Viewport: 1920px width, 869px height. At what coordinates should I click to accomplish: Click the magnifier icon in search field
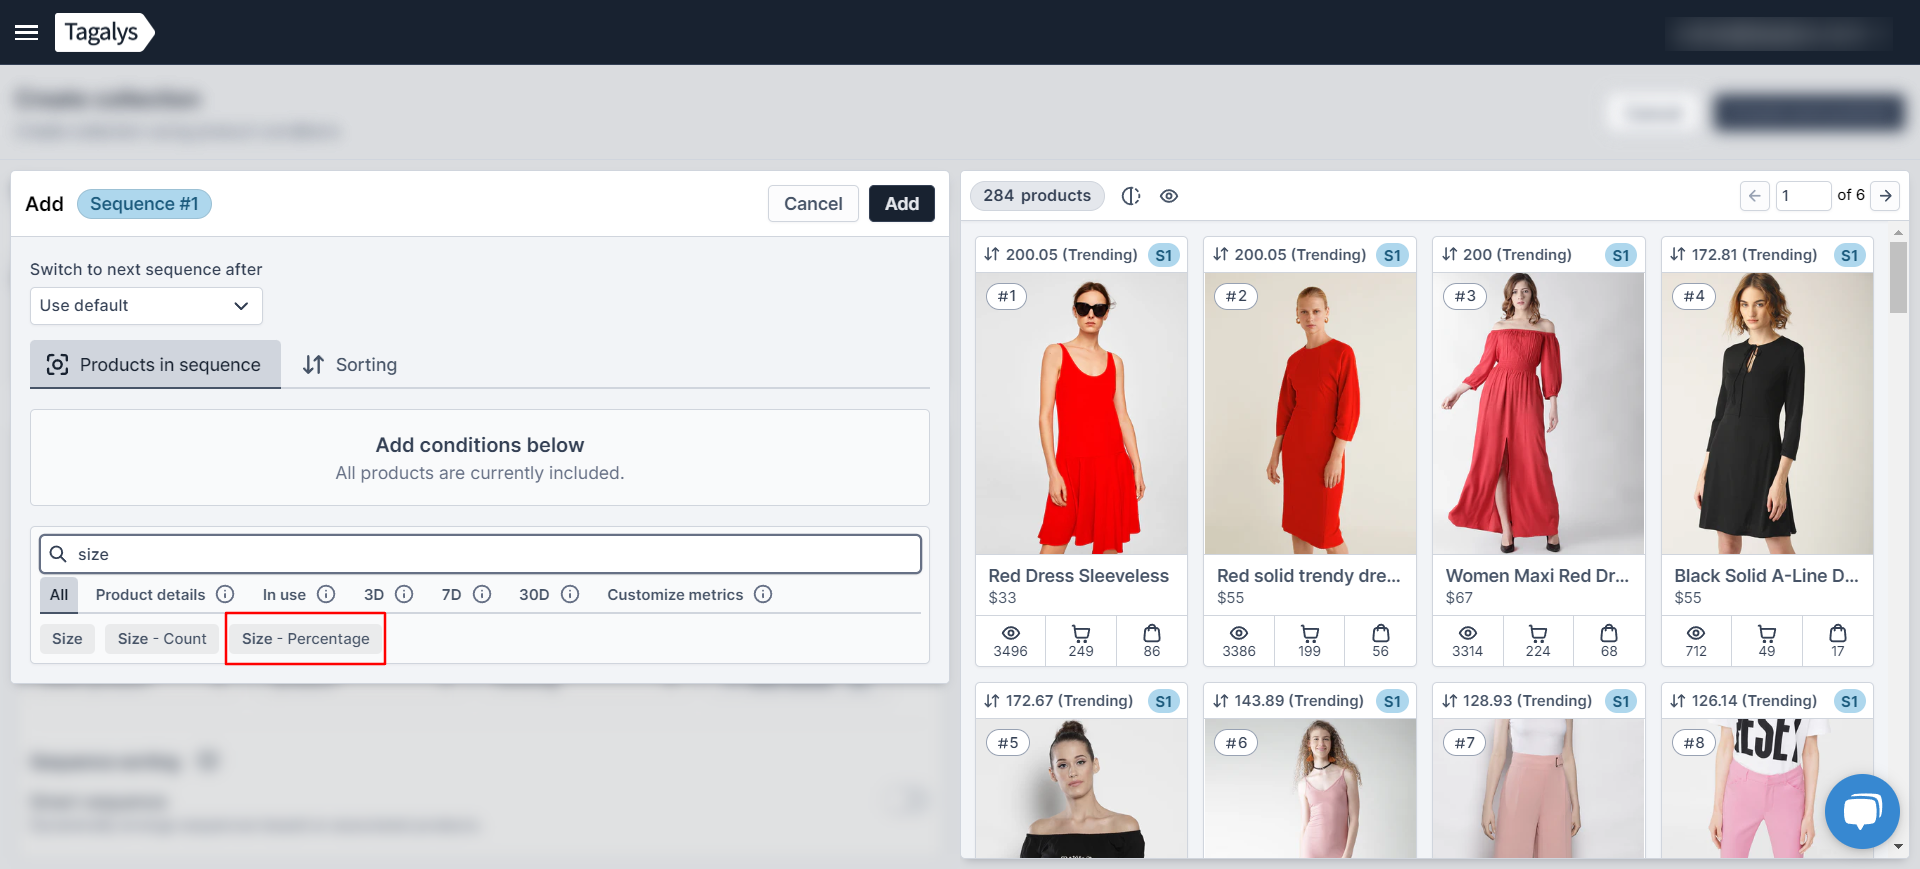[59, 554]
